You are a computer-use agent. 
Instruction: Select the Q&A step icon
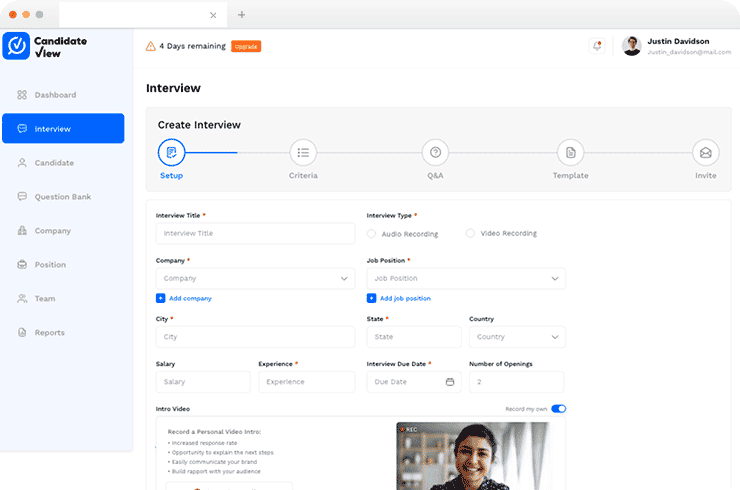(434, 153)
